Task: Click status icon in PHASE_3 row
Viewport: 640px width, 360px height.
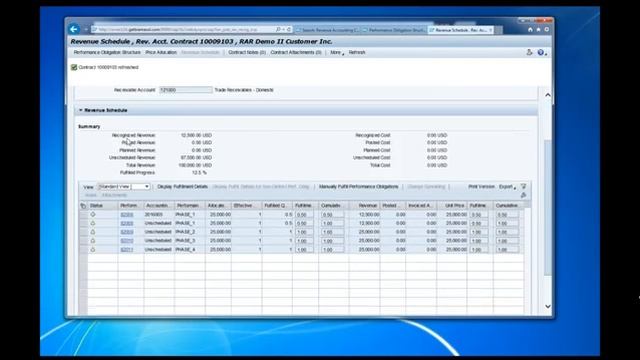Action: [x=93, y=240]
